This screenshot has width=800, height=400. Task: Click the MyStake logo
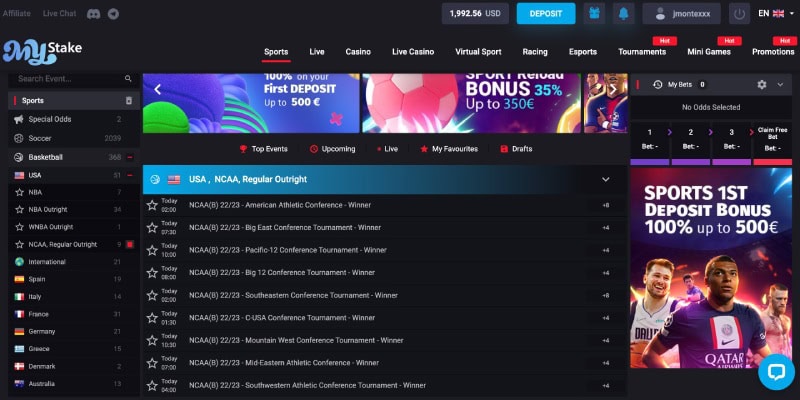[x=42, y=52]
